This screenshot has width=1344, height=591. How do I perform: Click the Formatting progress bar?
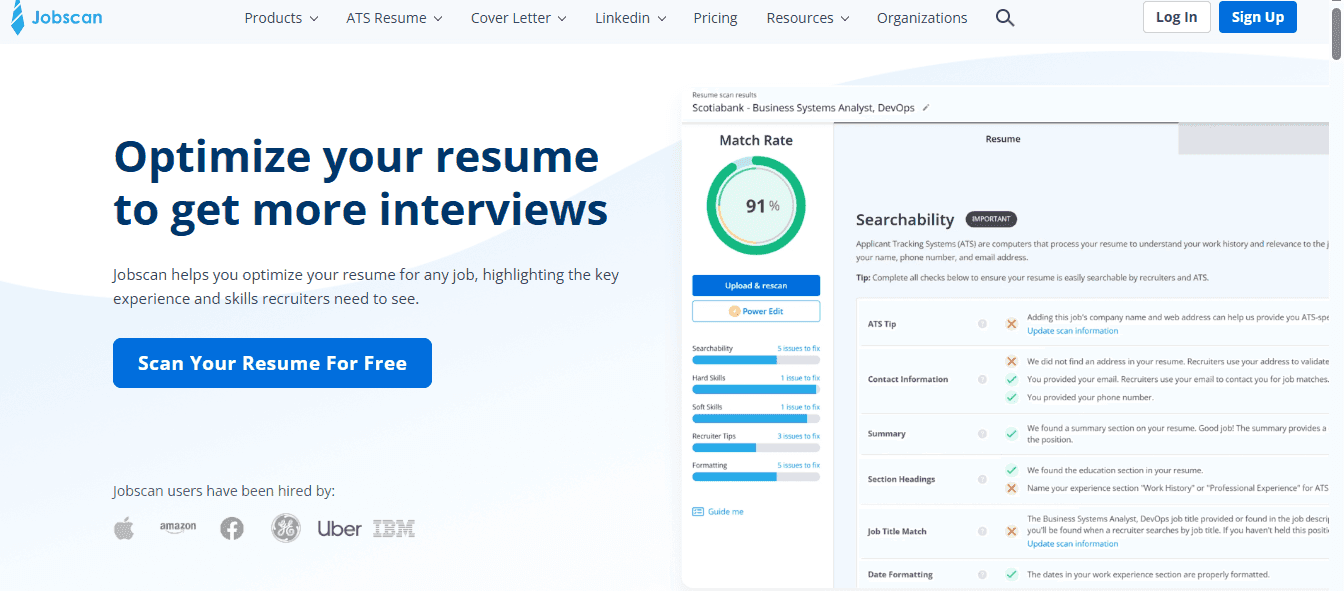coord(756,477)
